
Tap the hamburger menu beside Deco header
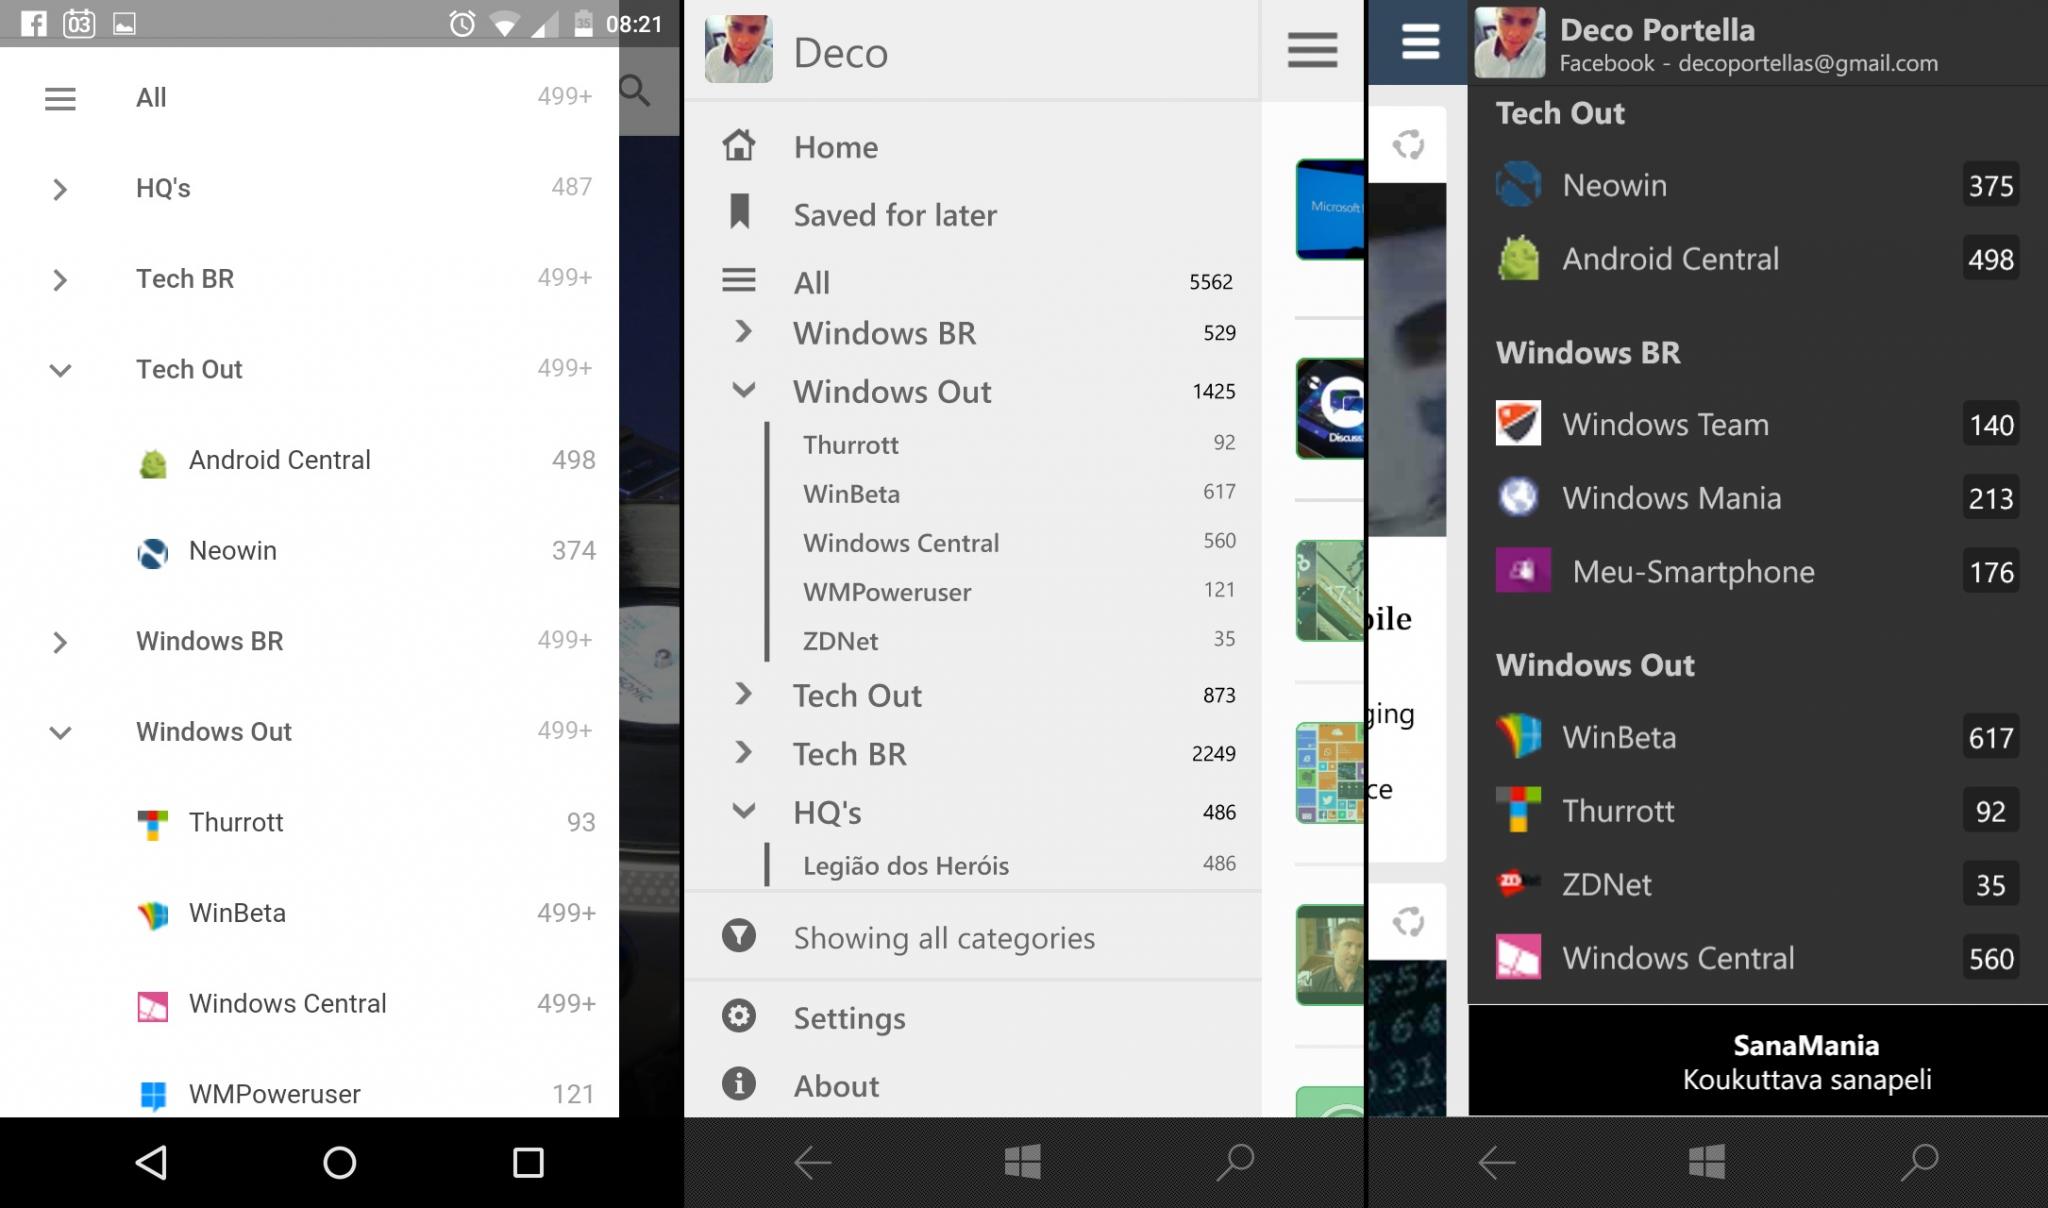[x=1312, y=49]
